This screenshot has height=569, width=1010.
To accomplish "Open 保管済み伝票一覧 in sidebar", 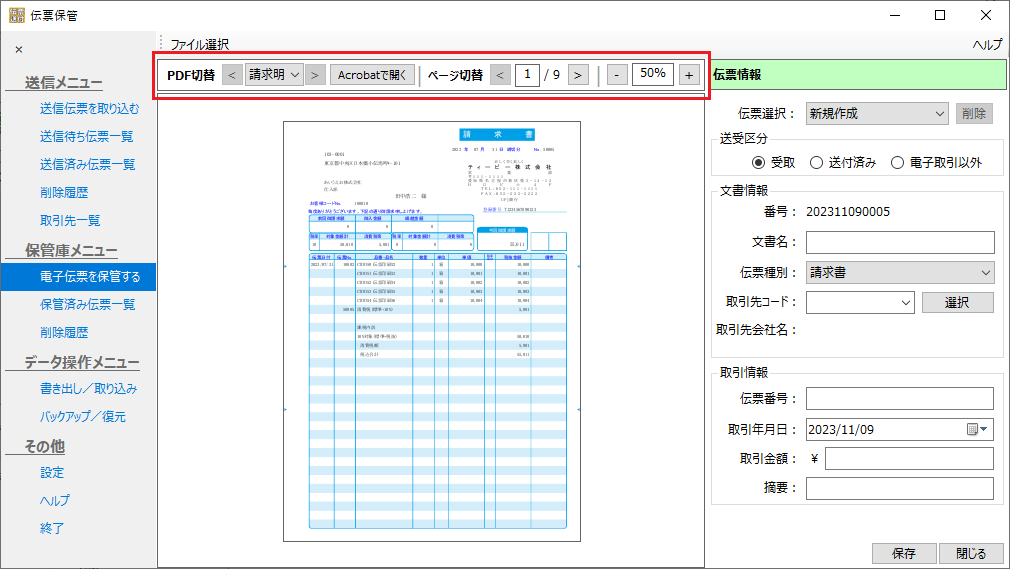I will pos(86,304).
